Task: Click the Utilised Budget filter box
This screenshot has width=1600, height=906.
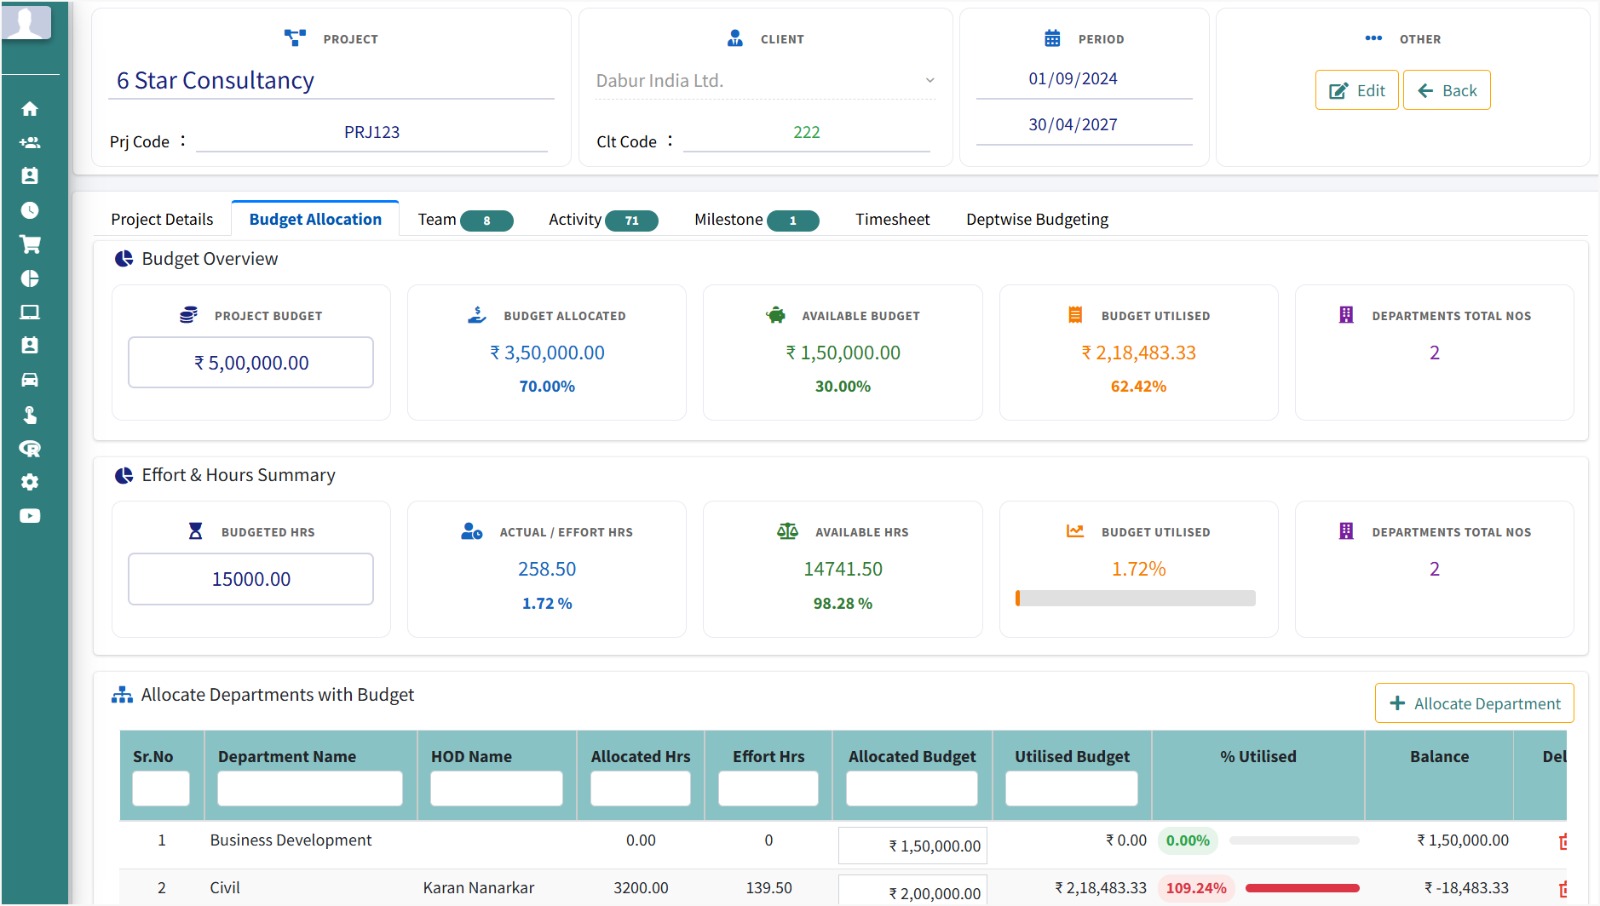Action: click(1072, 789)
